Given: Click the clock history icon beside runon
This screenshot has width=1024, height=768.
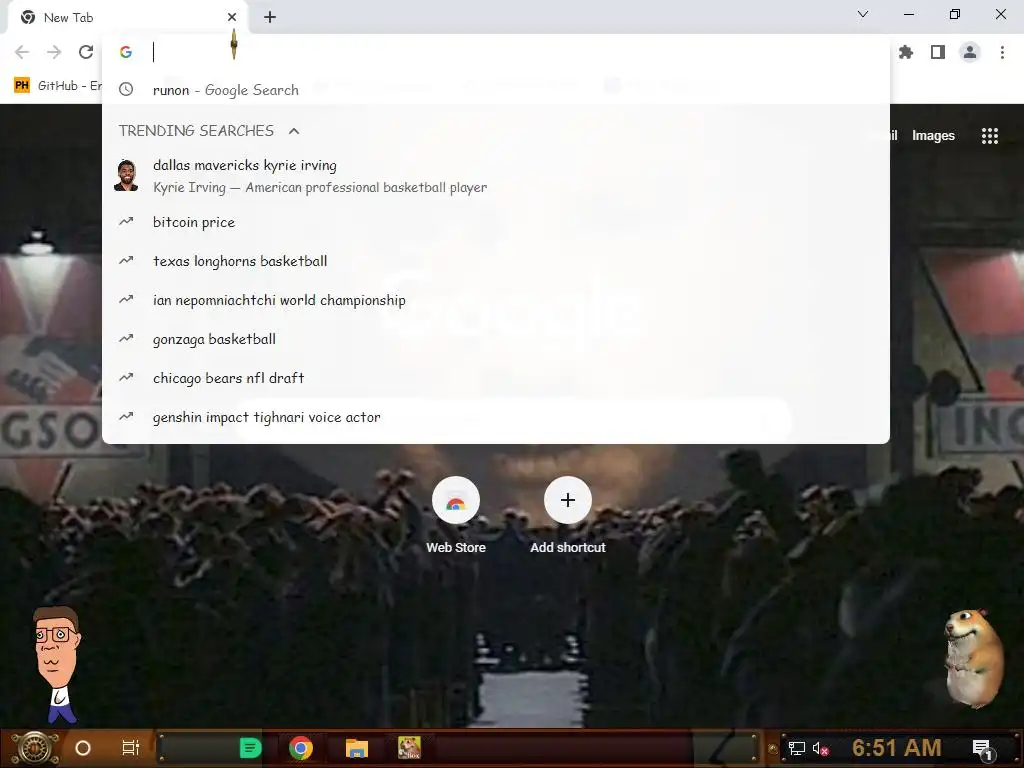Looking at the screenshot, I should [x=126, y=89].
